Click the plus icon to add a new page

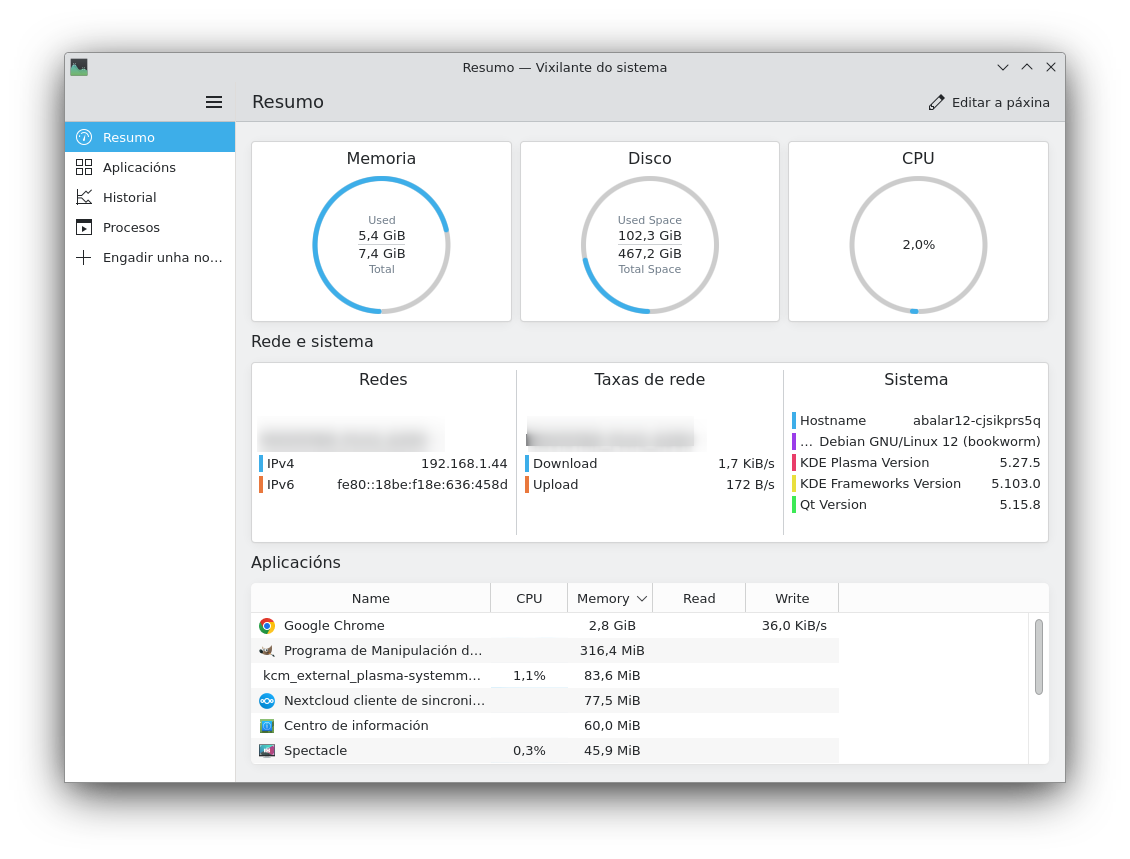pyautogui.click(x=84, y=257)
